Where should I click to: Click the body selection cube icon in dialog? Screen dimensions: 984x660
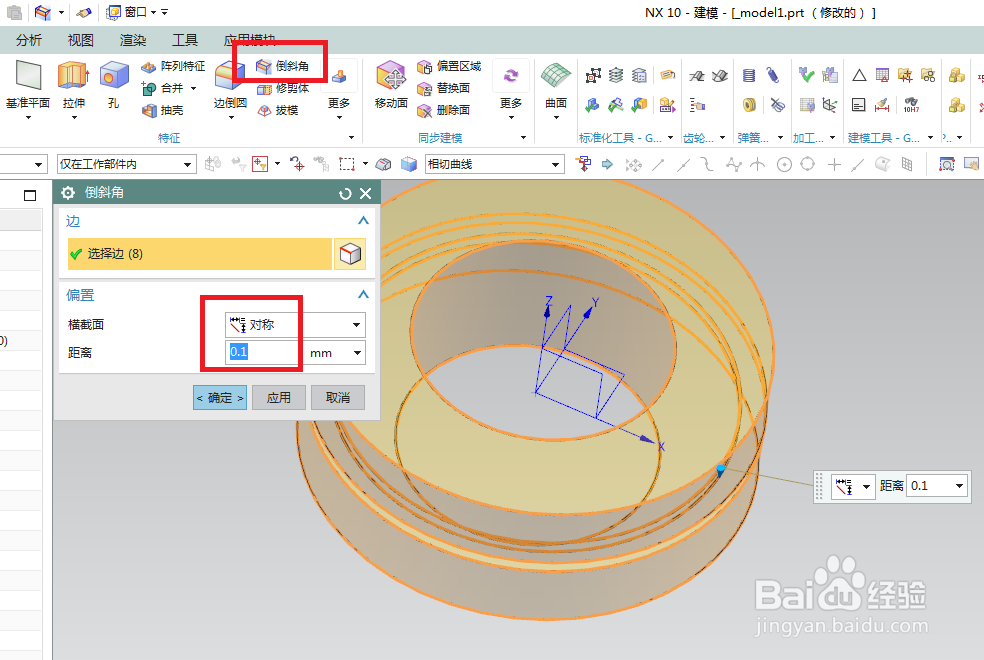[350, 254]
